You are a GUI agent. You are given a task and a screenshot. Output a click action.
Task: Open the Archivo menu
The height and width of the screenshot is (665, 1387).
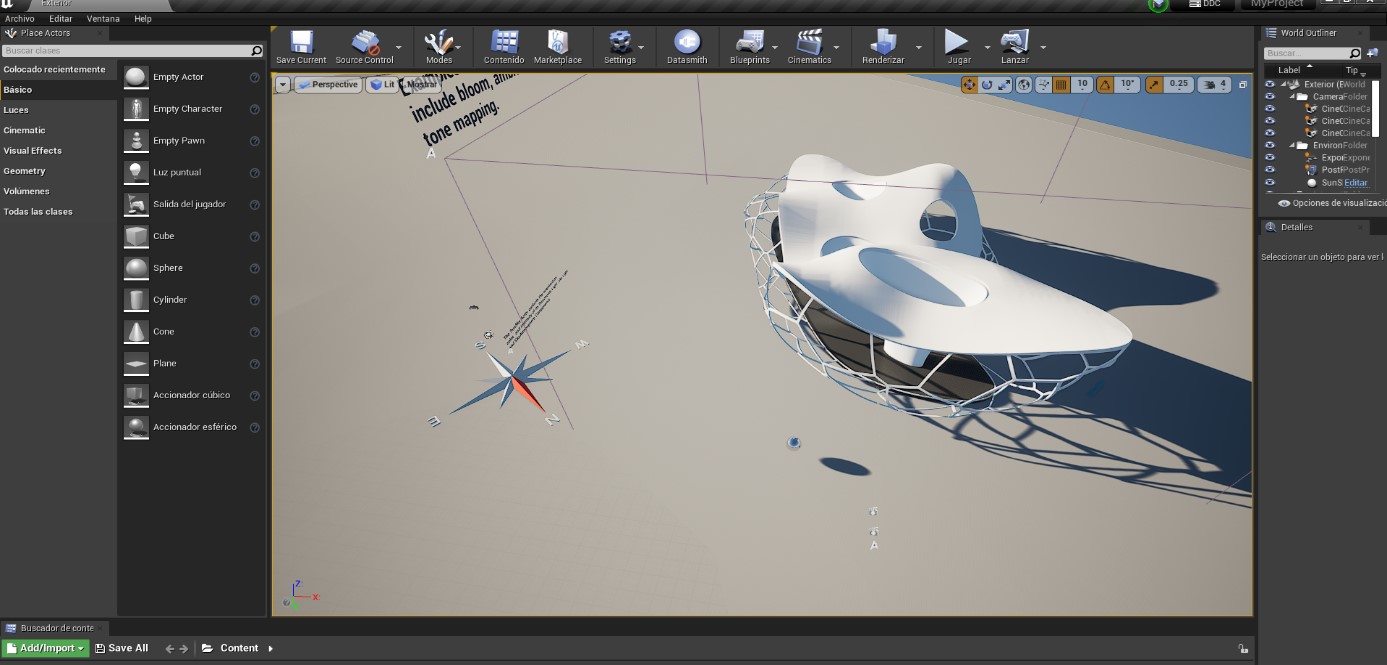pyautogui.click(x=19, y=19)
